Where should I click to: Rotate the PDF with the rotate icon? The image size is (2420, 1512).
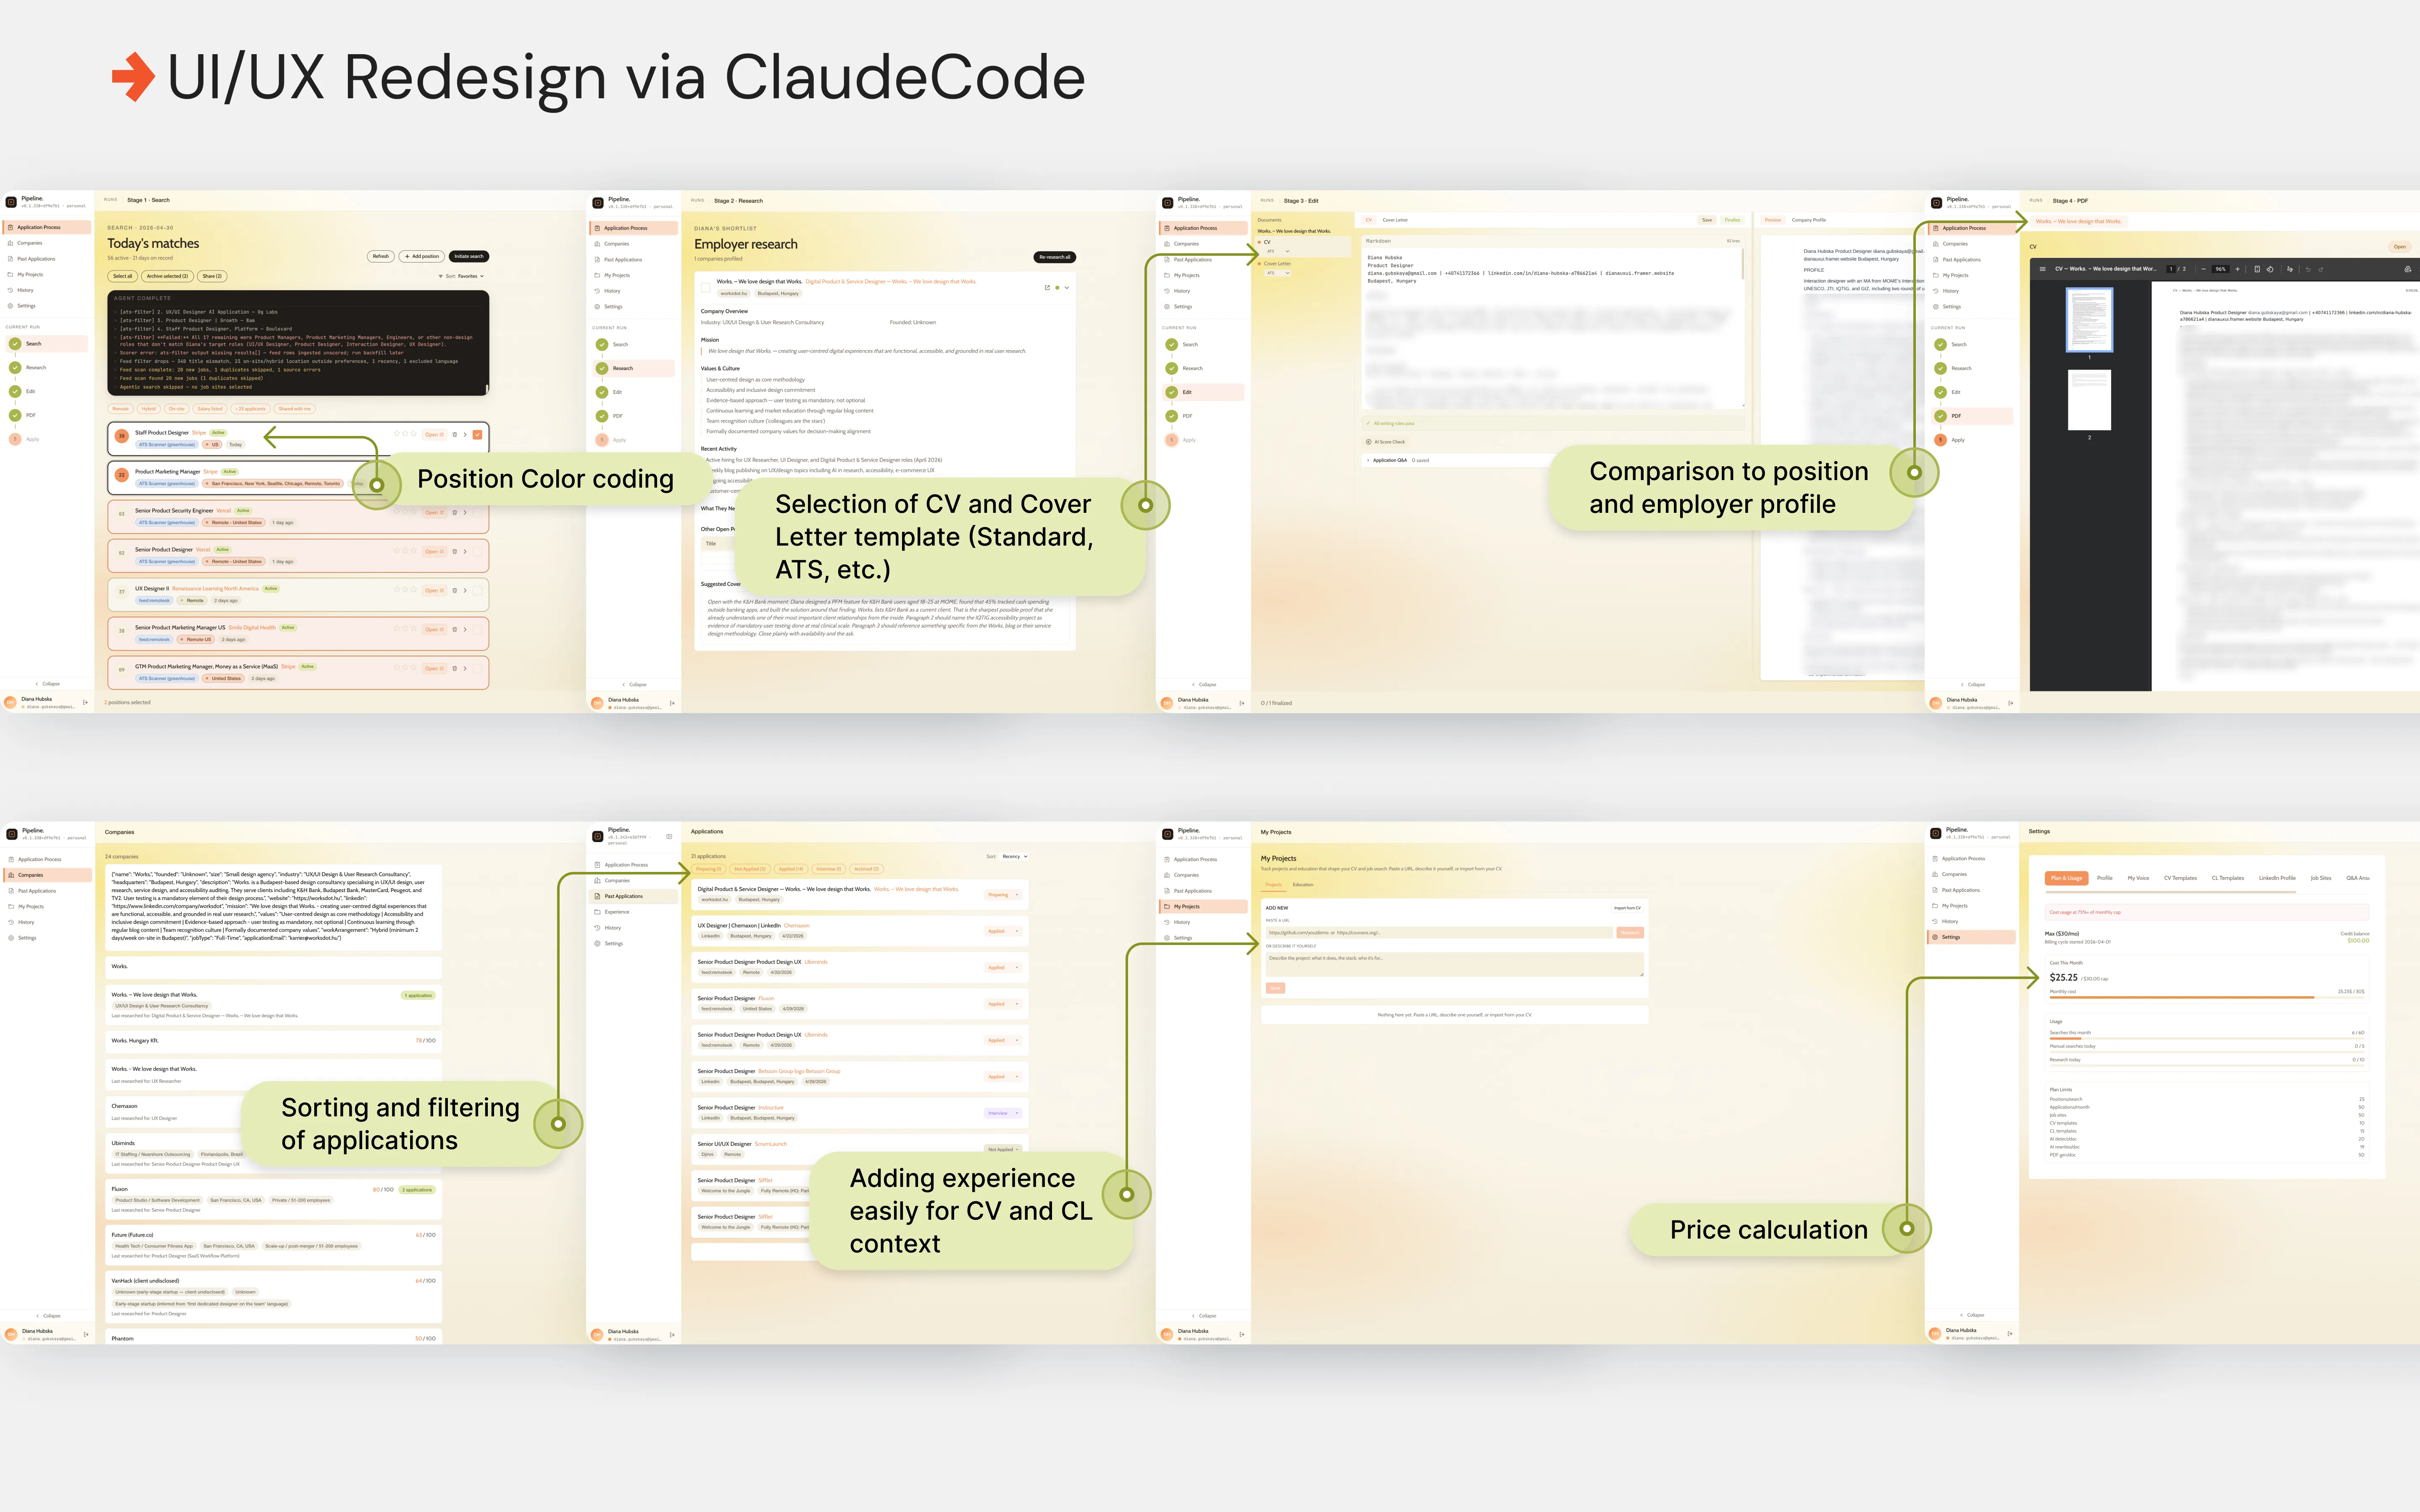tap(2270, 269)
